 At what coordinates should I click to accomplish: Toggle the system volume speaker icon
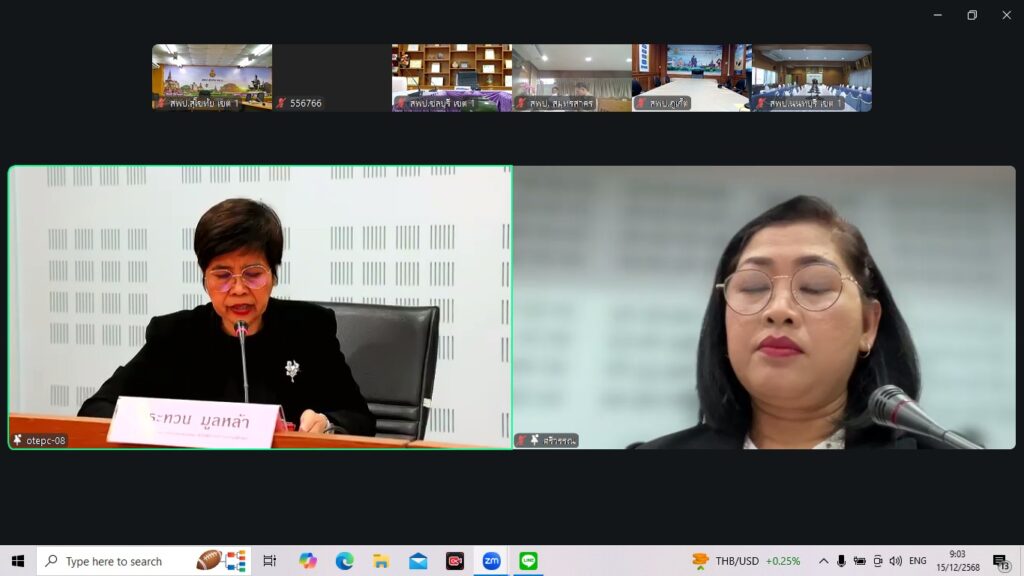(x=895, y=561)
